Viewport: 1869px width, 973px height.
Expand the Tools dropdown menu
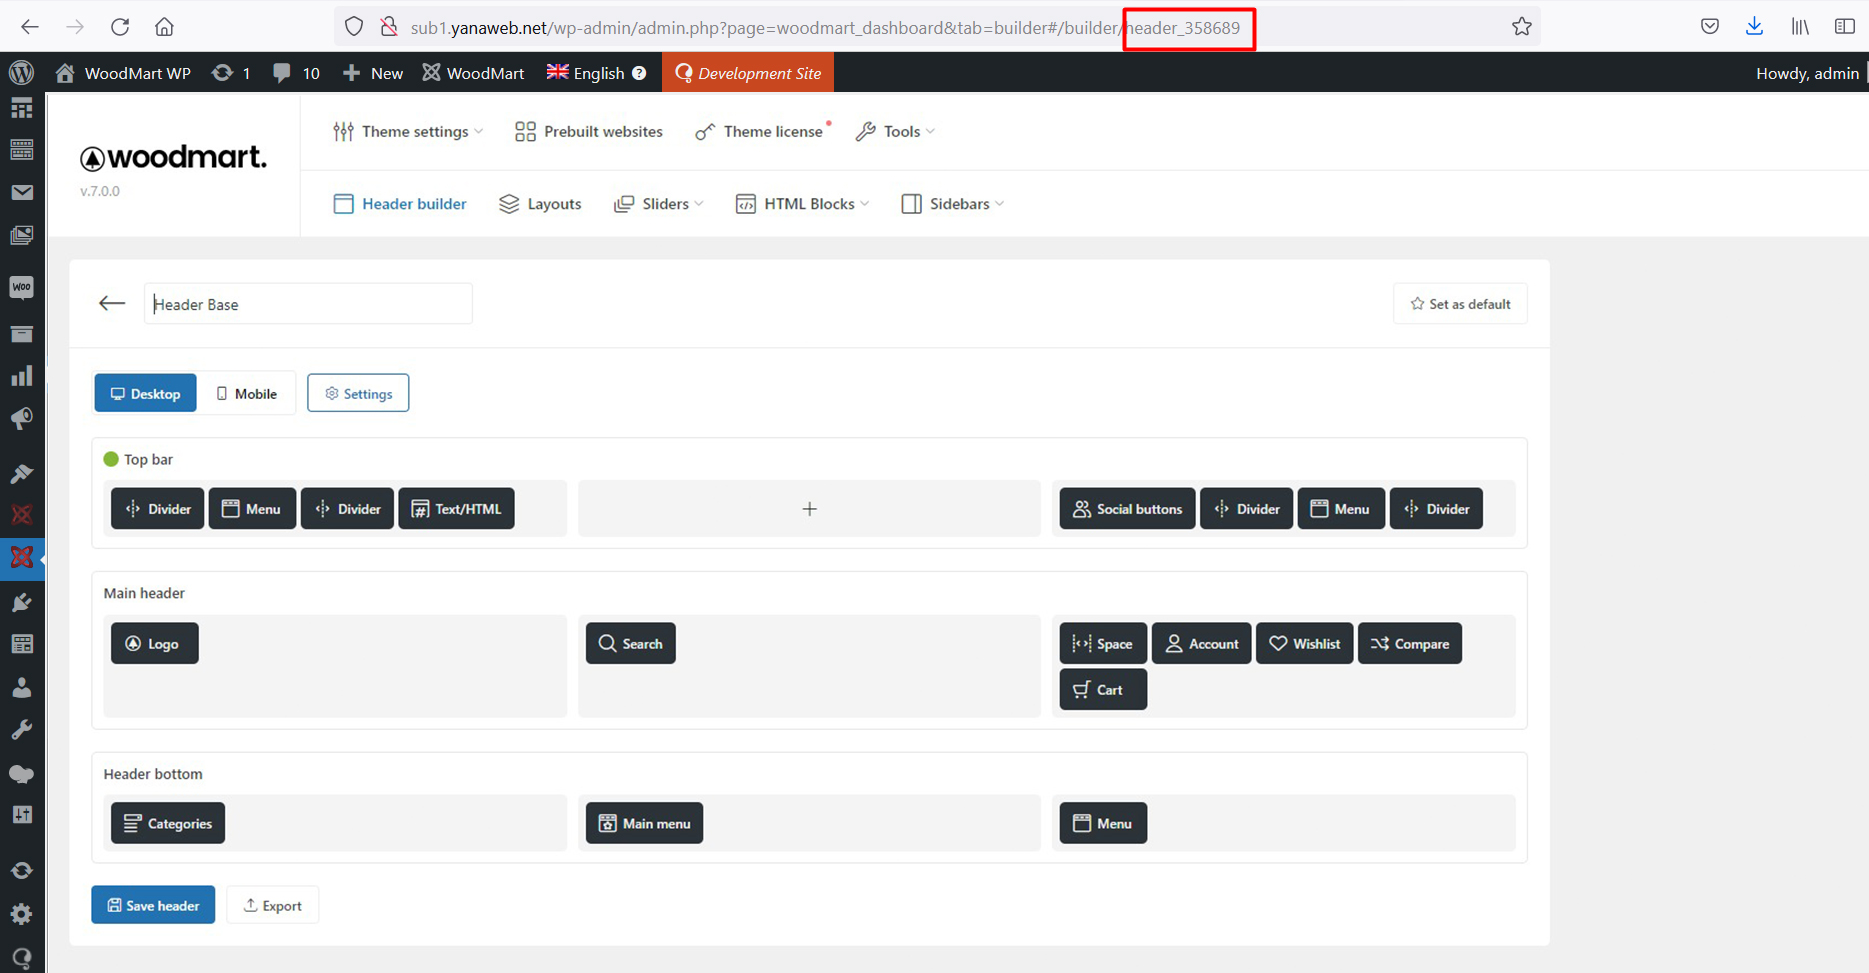(896, 132)
